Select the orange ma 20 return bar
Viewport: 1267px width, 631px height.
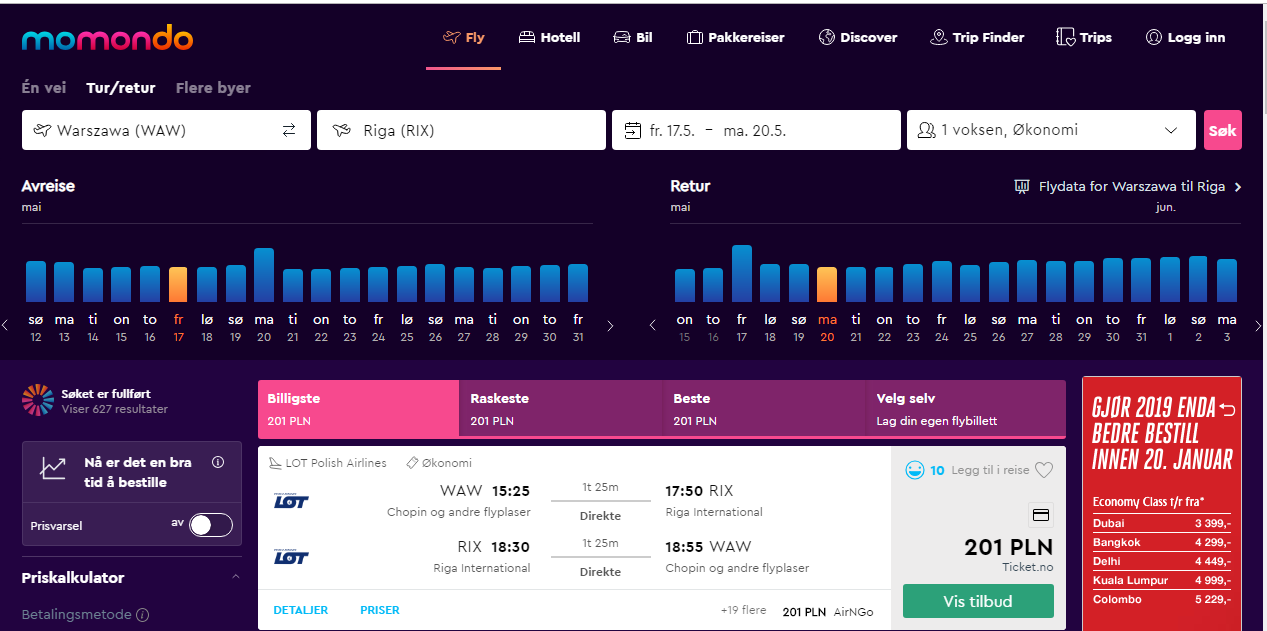(827, 285)
